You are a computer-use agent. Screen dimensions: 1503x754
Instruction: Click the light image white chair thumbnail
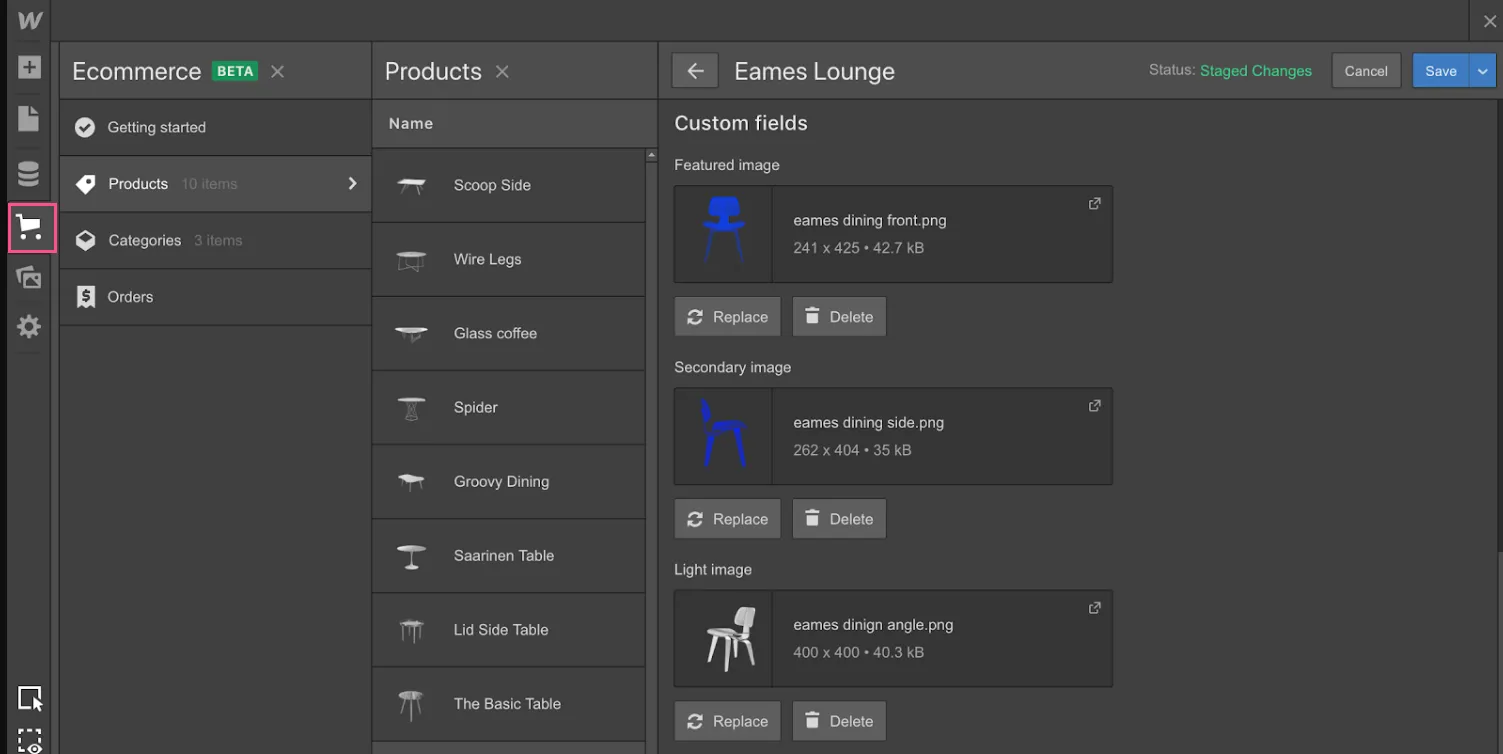pos(723,638)
